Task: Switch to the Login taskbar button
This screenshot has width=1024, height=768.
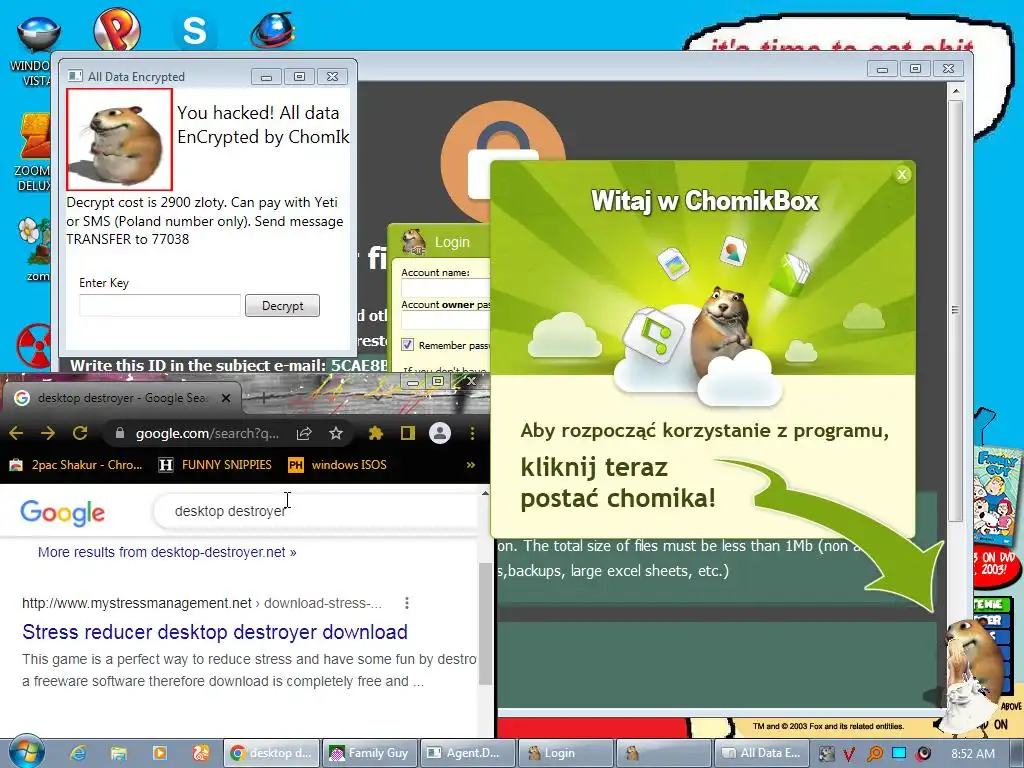Action: point(566,753)
